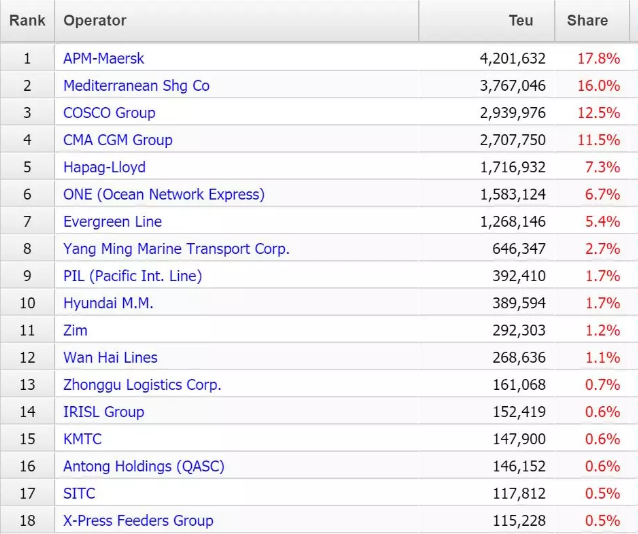
Task: Select the 0.7% share value
Action: tap(603, 385)
